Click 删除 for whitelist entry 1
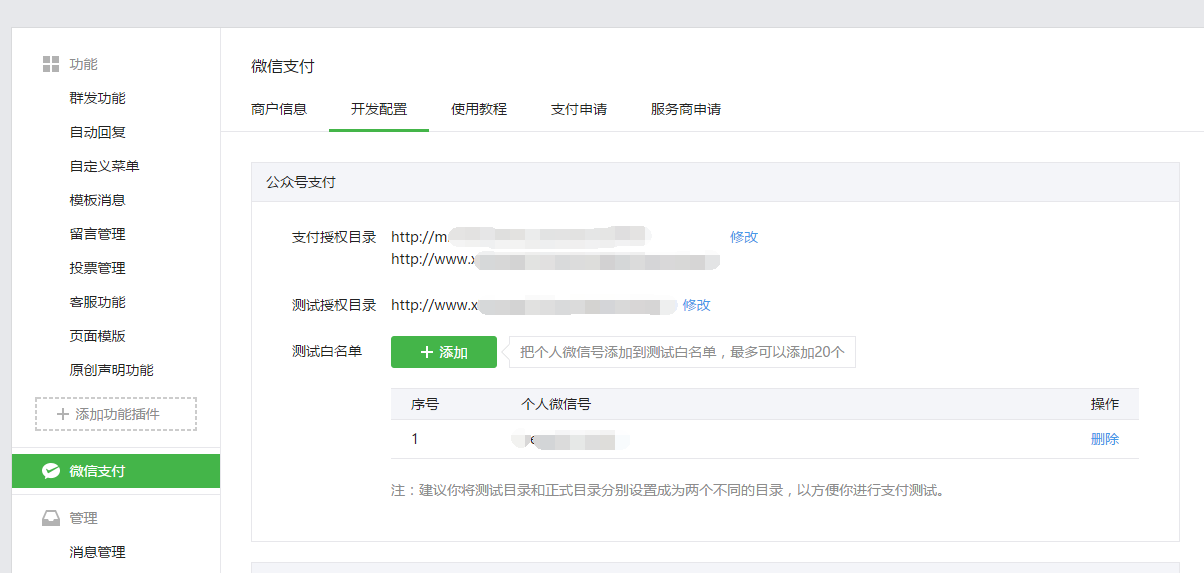This screenshot has width=1204, height=573. tap(1105, 439)
